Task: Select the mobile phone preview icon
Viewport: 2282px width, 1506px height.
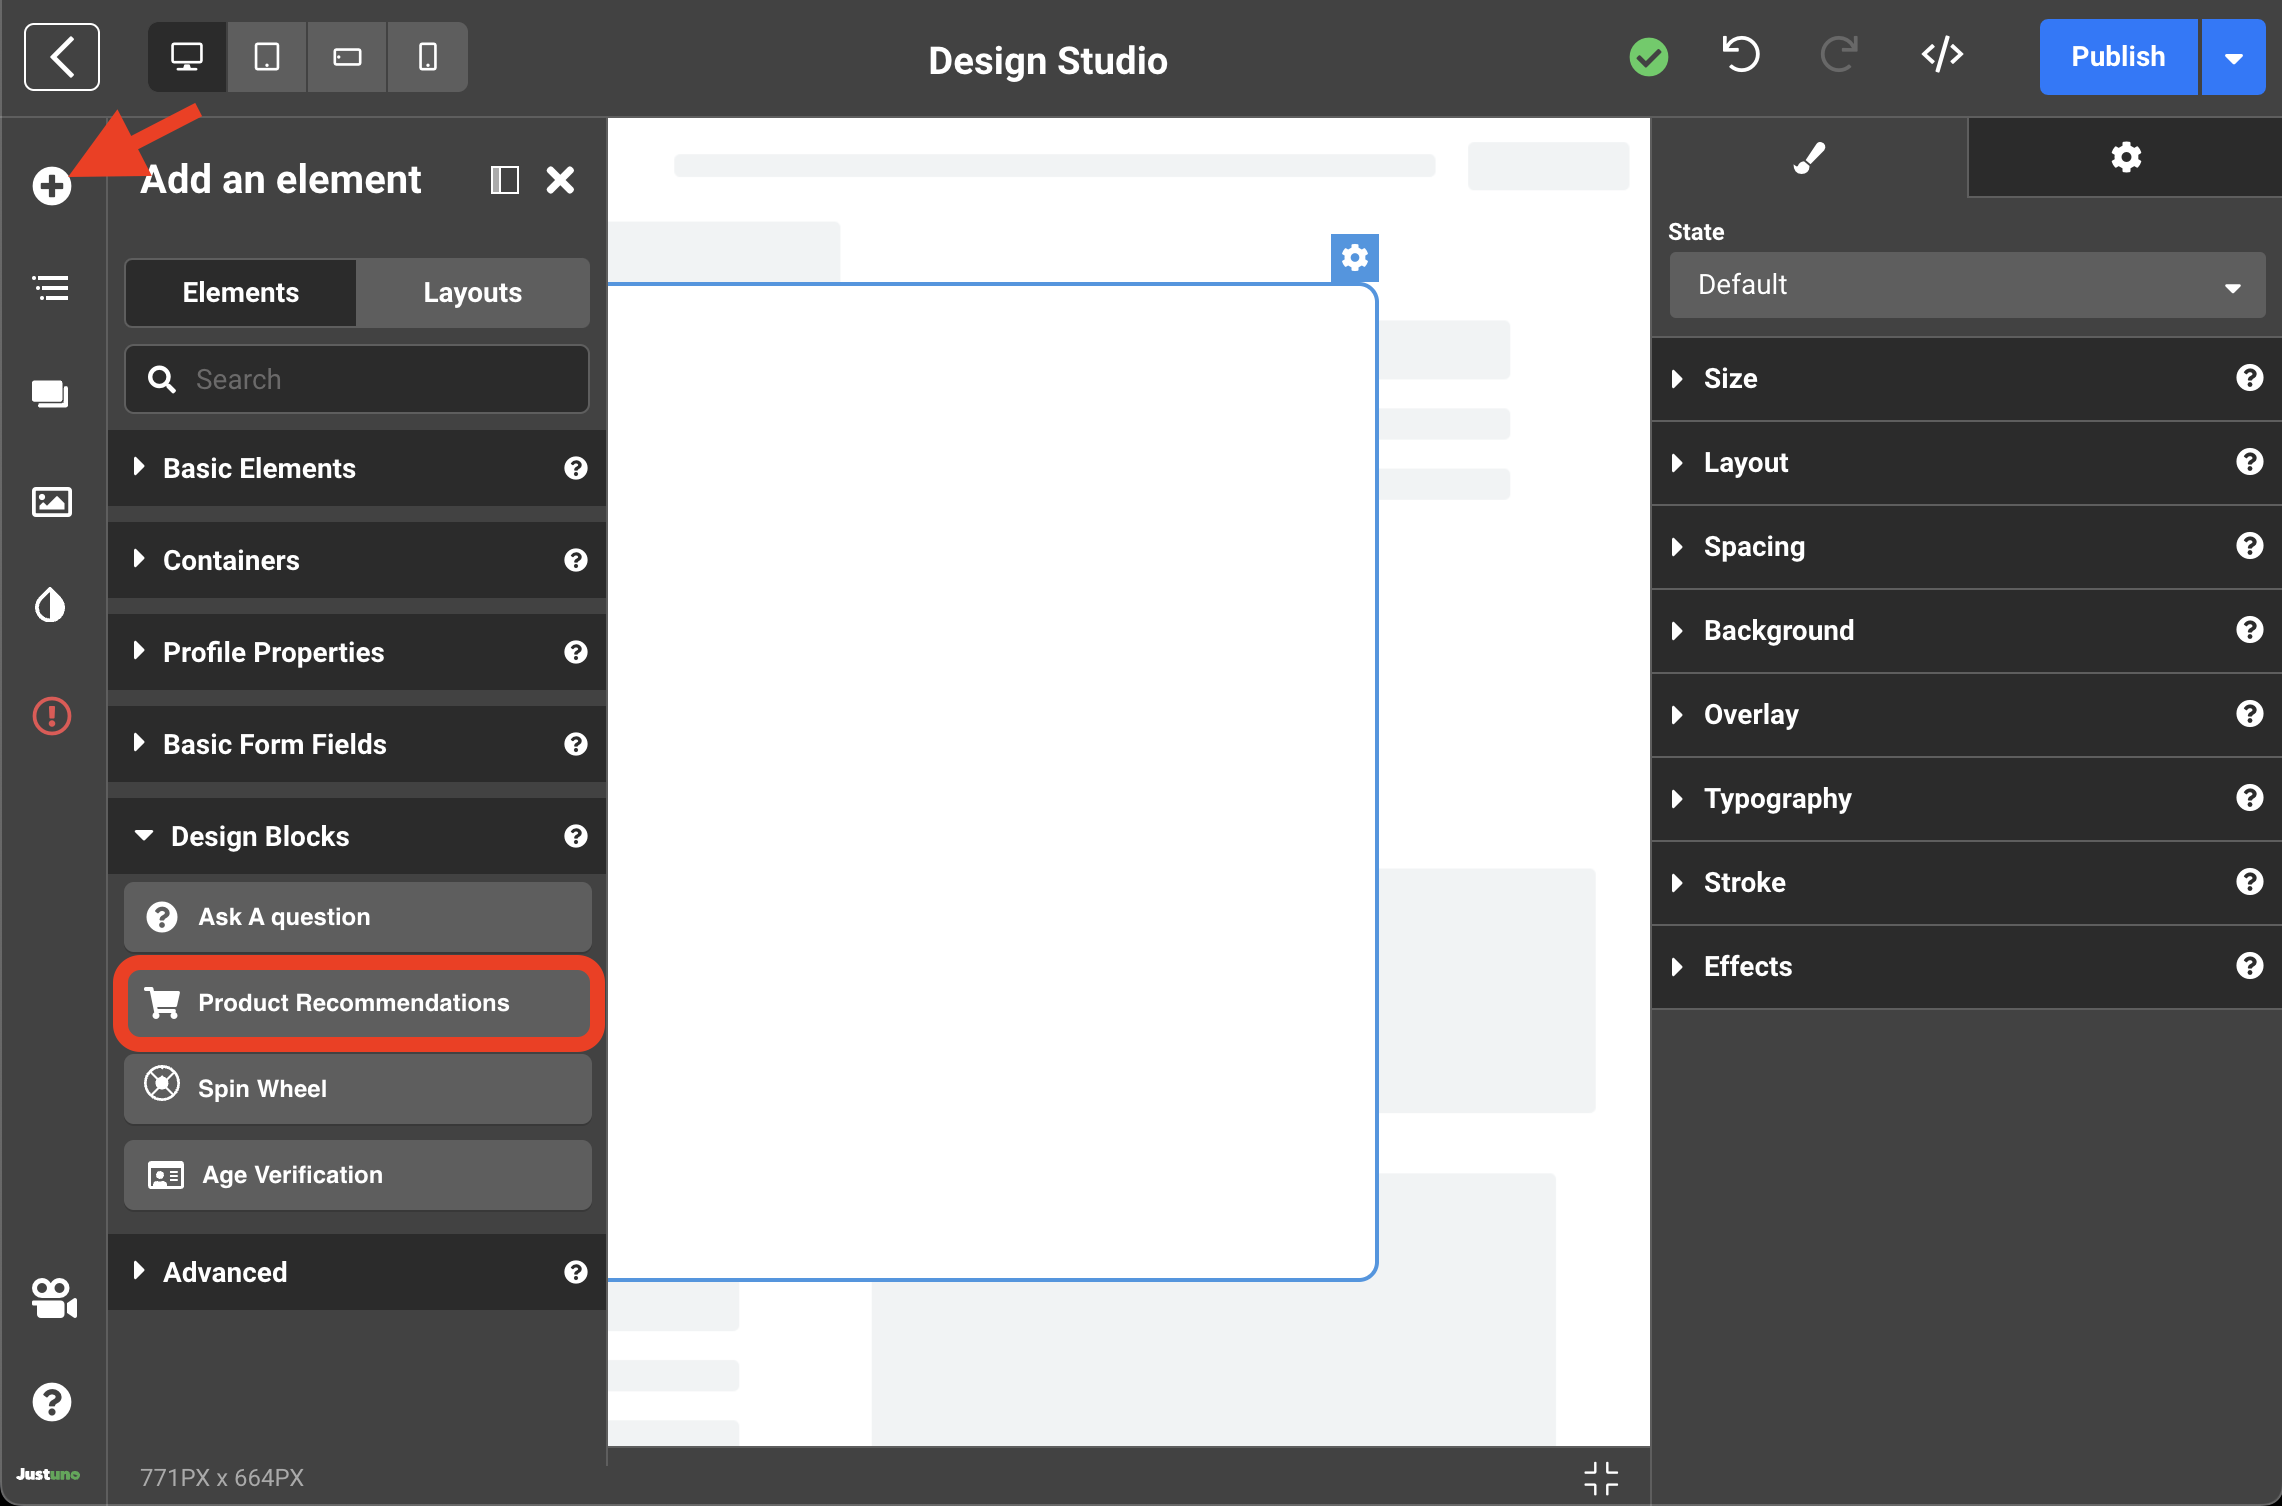Action: [427, 57]
